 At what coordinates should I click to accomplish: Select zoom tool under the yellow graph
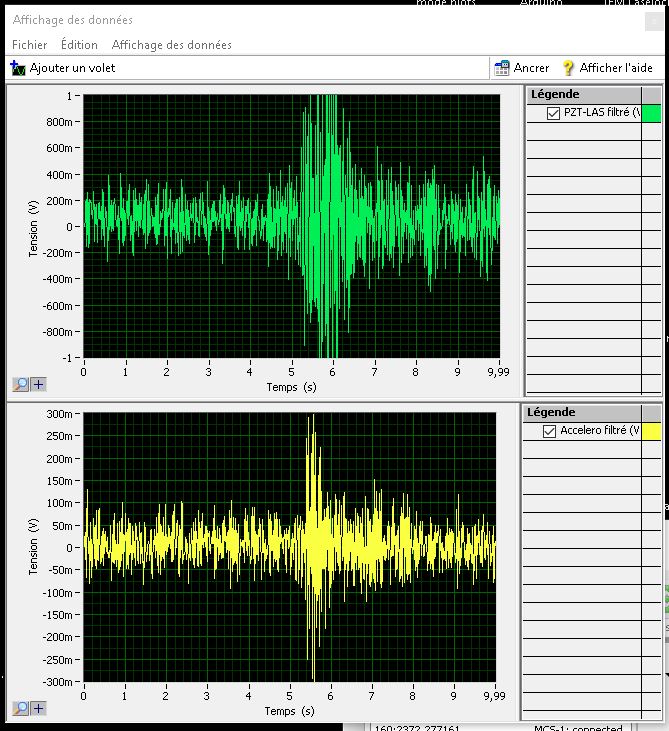pyautogui.click(x=22, y=708)
